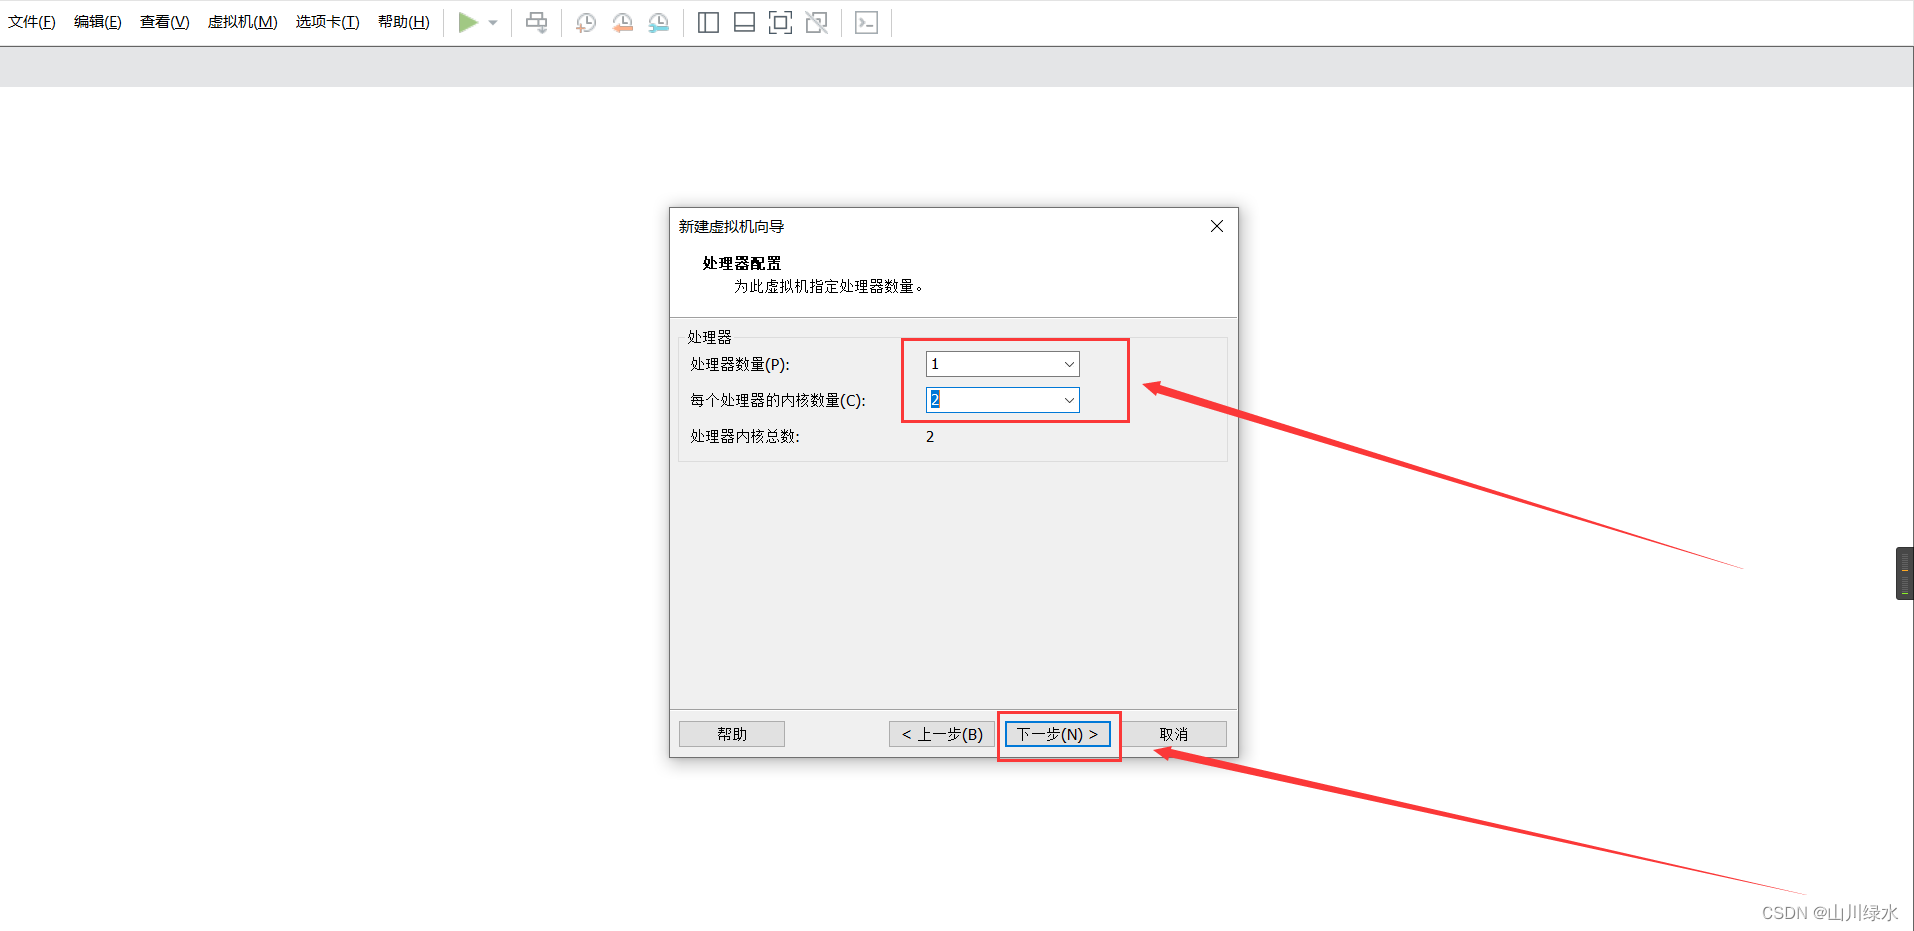
Task: Take a snapshot of the virtual machine
Action: click(586, 22)
